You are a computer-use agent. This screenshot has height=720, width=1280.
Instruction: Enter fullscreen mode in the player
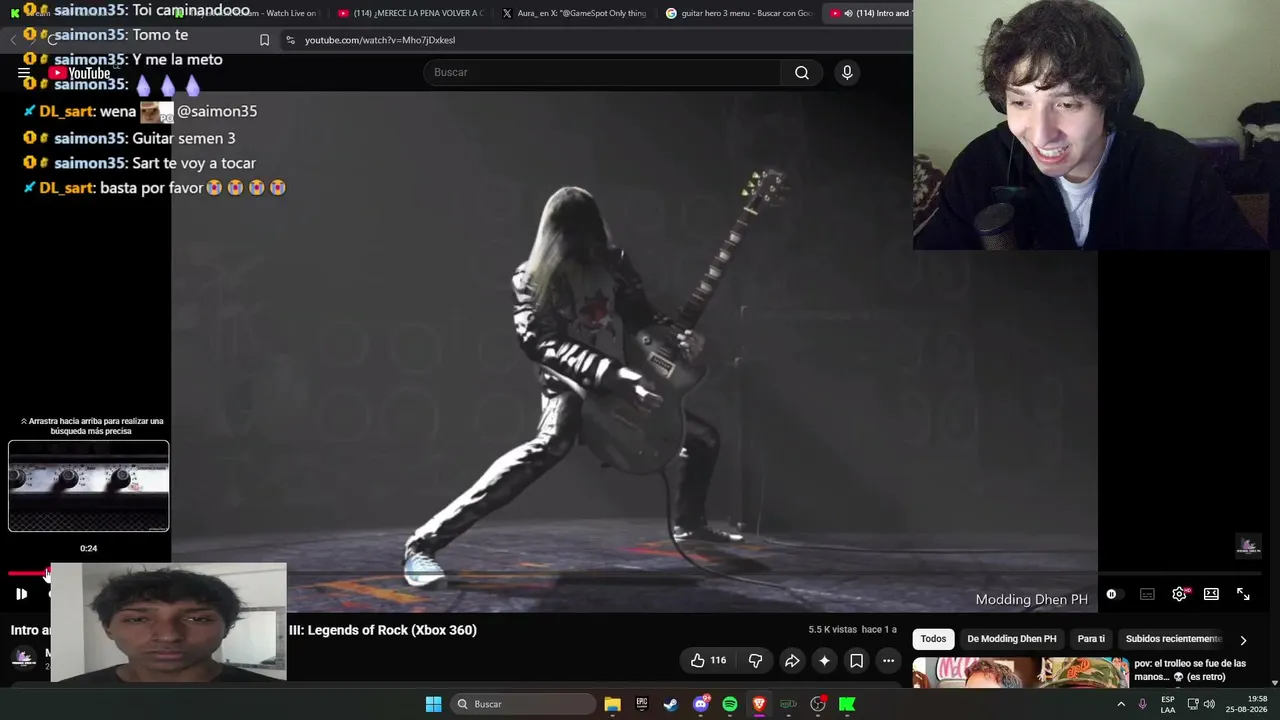(x=1243, y=594)
